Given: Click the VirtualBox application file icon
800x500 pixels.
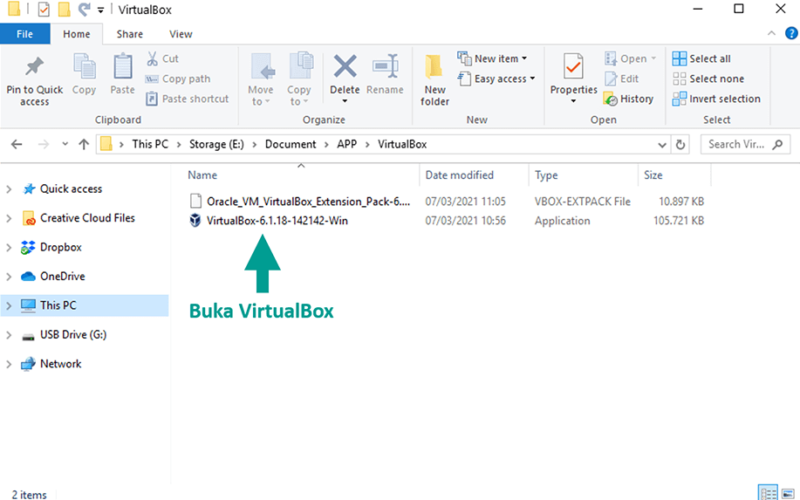Looking at the screenshot, I should pyautogui.click(x=195, y=220).
